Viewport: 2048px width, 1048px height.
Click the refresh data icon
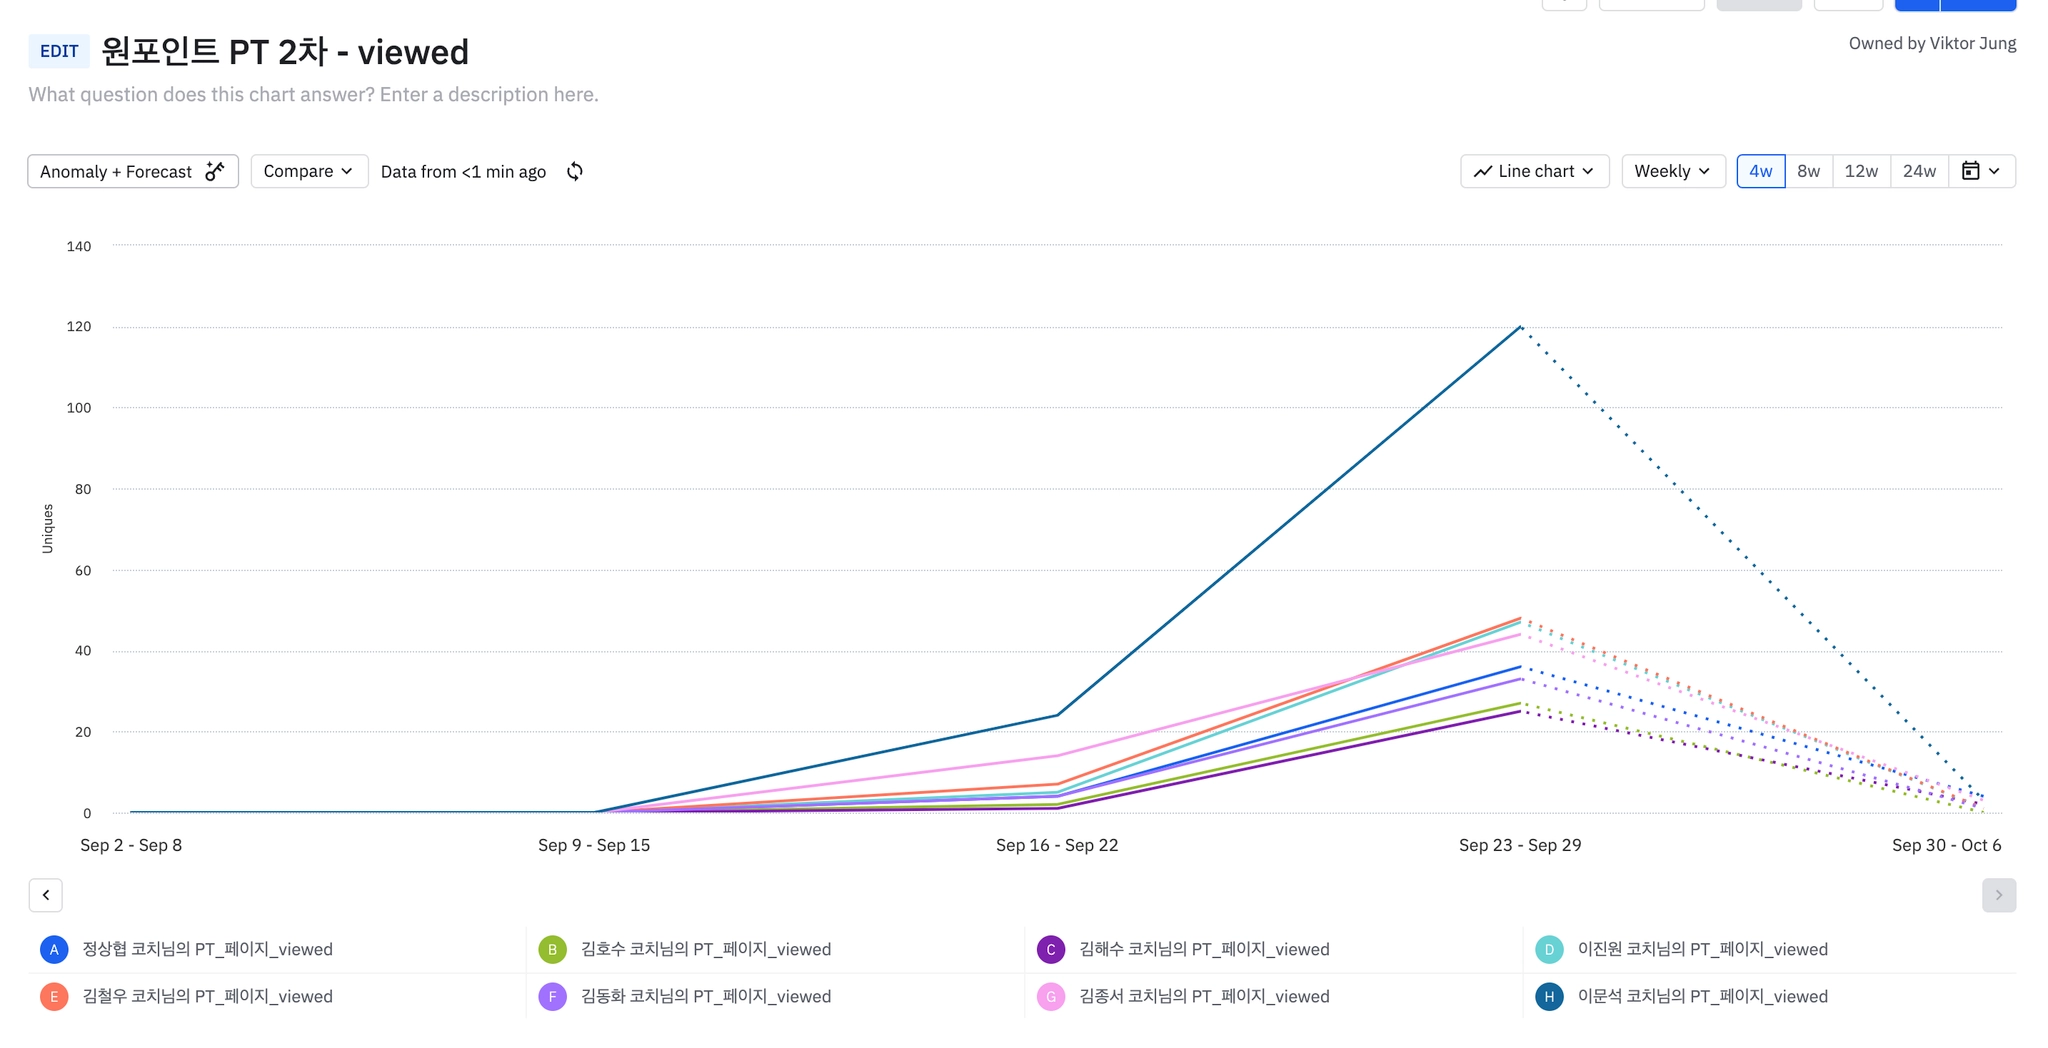[x=575, y=172]
